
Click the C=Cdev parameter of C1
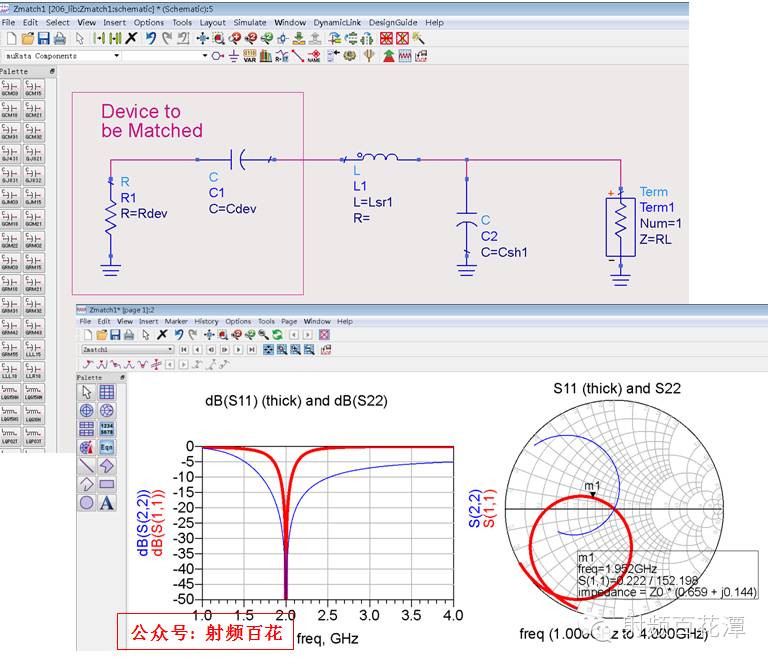coord(232,209)
